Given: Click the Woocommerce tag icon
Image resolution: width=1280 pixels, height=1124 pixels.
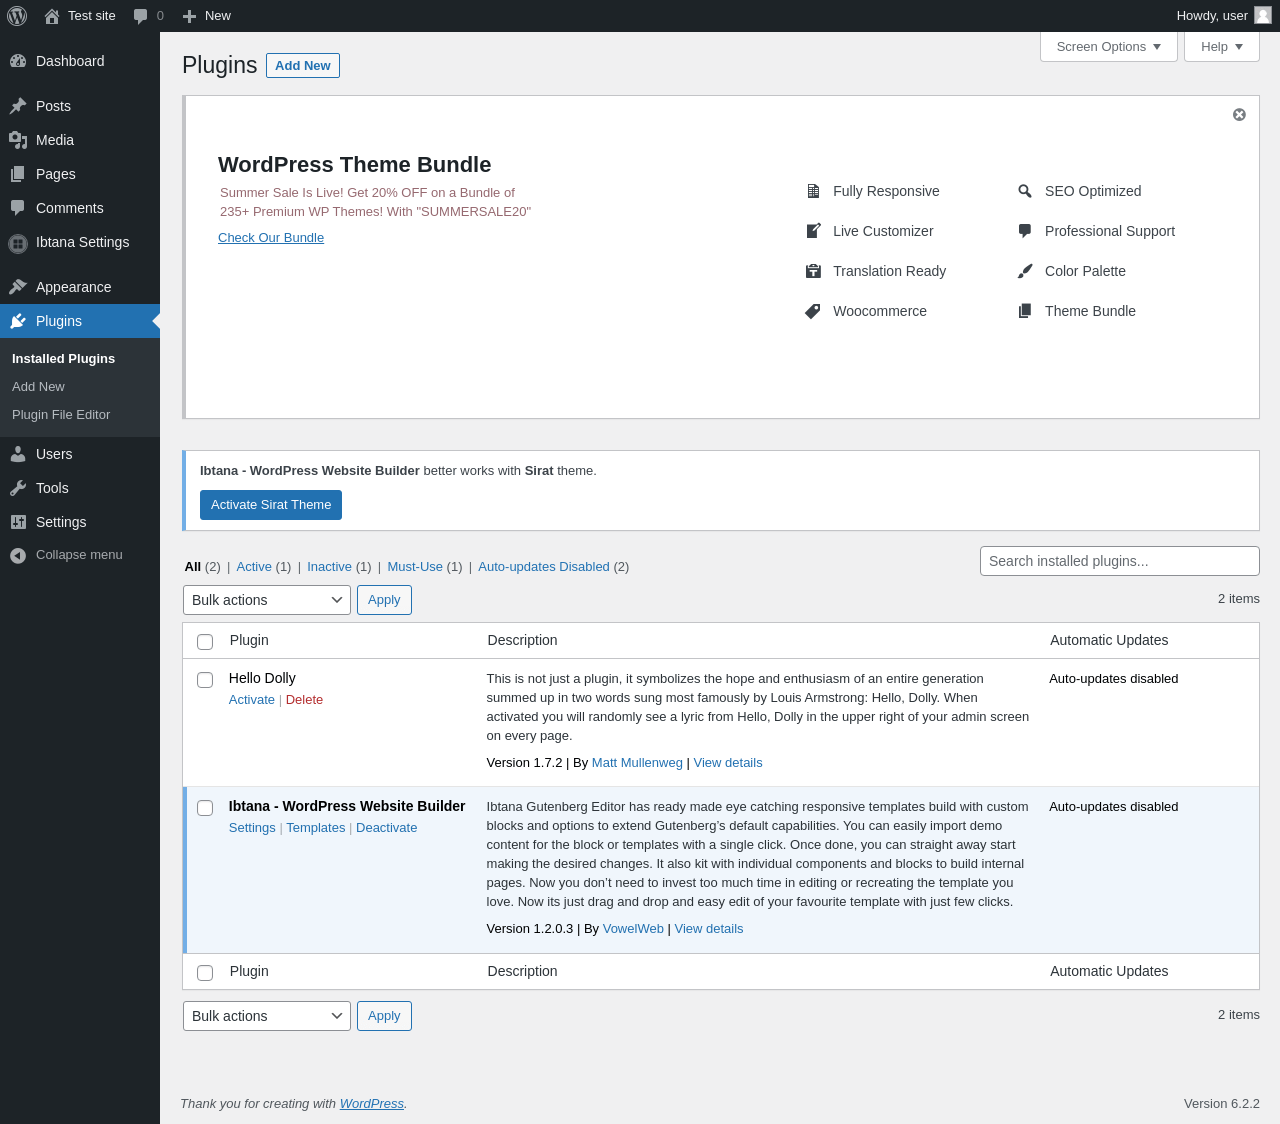Looking at the screenshot, I should pos(813,311).
